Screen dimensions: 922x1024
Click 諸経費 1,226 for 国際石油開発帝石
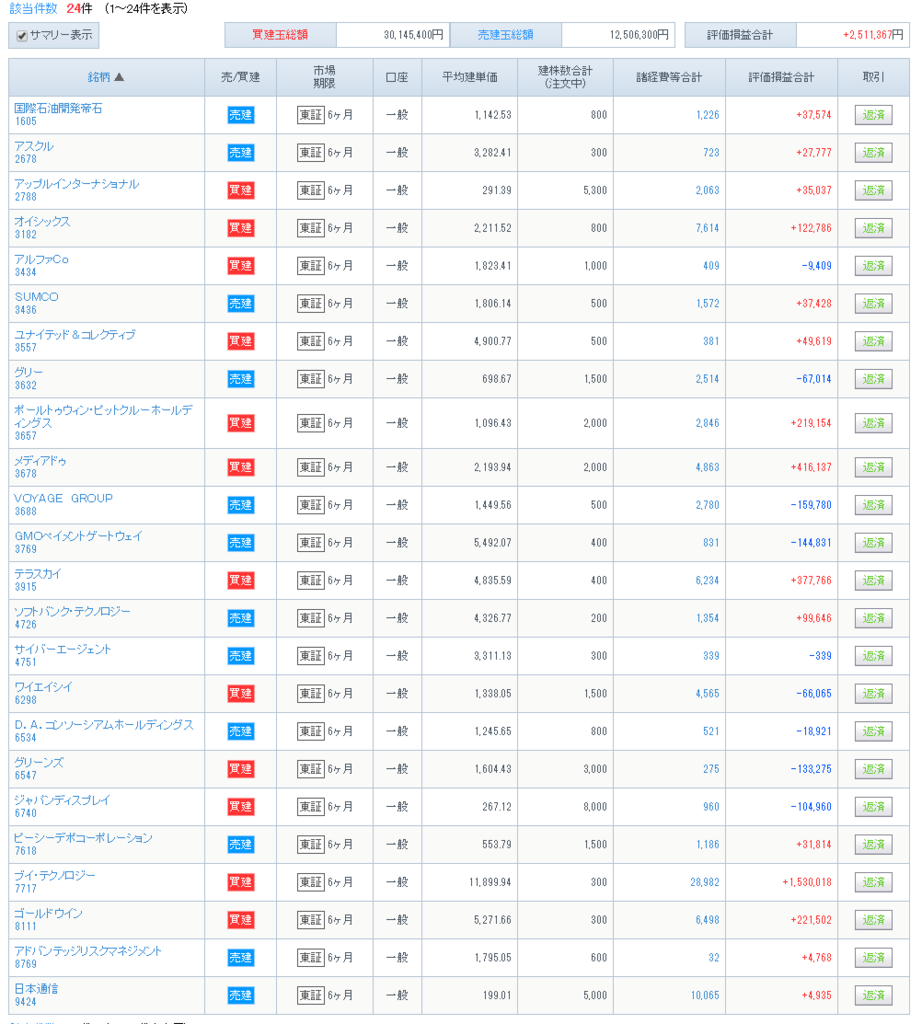coord(707,115)
